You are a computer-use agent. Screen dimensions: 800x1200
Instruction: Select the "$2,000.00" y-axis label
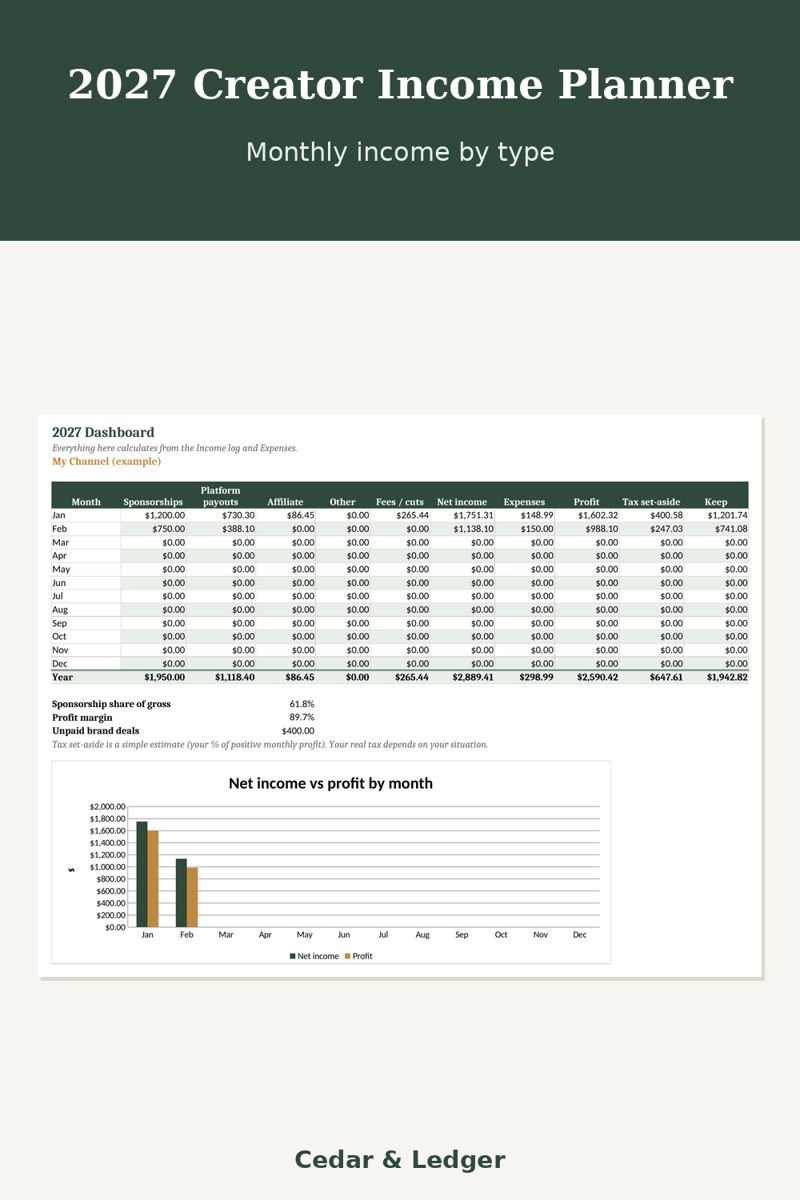(x=107, y=806)
